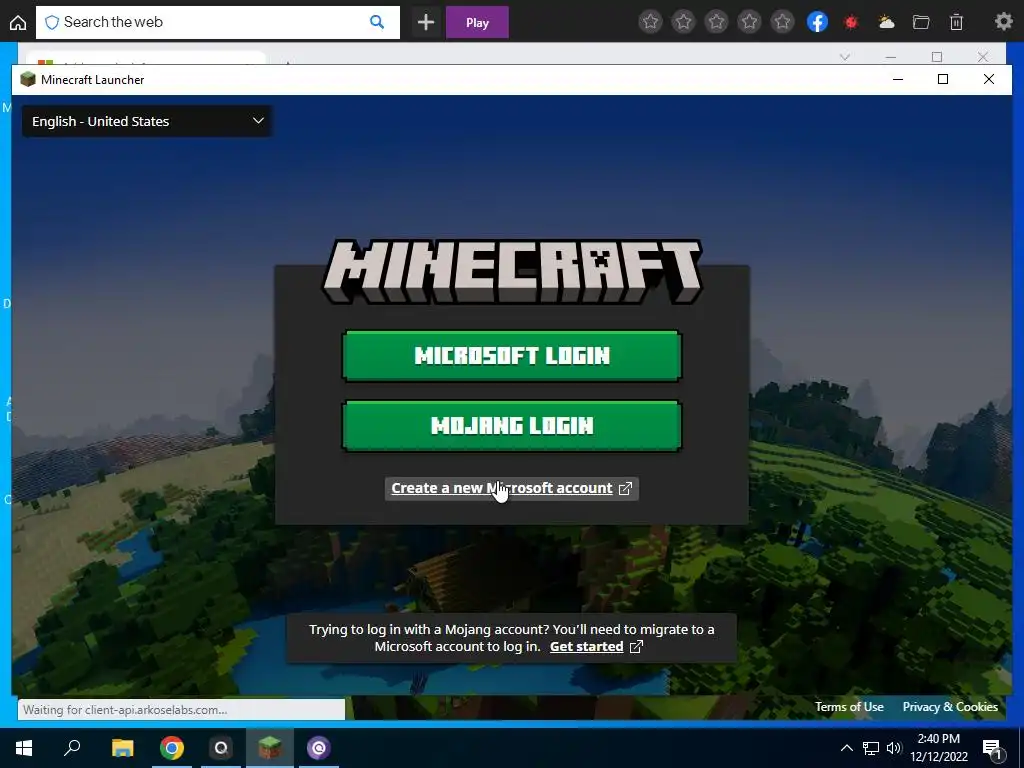Click the MICROSOFT LOGIN button
Screen dimensions: 1024x768
[x=512, y=356]
